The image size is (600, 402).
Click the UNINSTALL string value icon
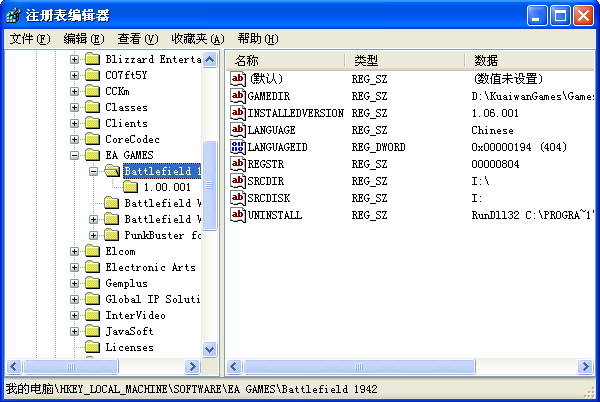(238, 215)
